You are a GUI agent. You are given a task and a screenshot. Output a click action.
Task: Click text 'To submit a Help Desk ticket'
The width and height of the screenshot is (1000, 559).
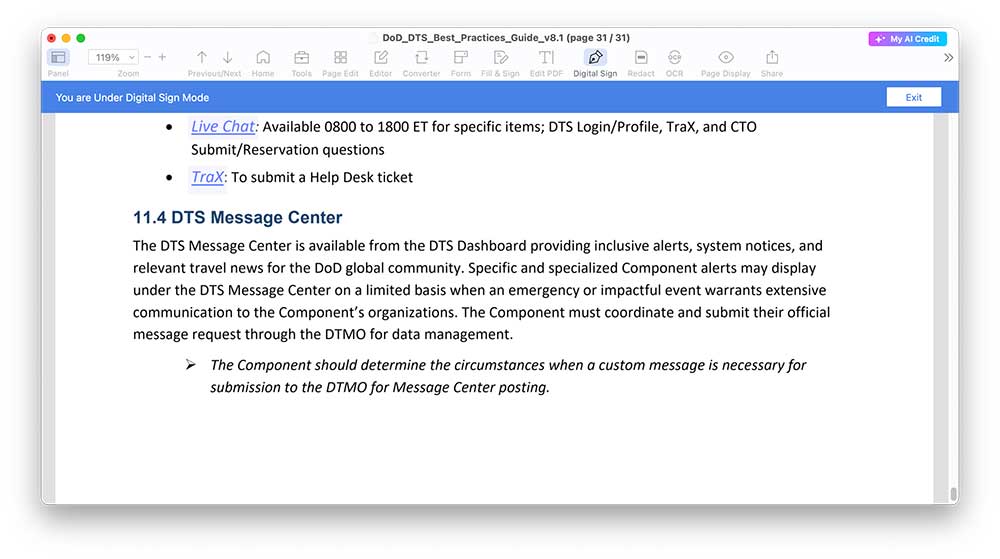pos(321,177)
